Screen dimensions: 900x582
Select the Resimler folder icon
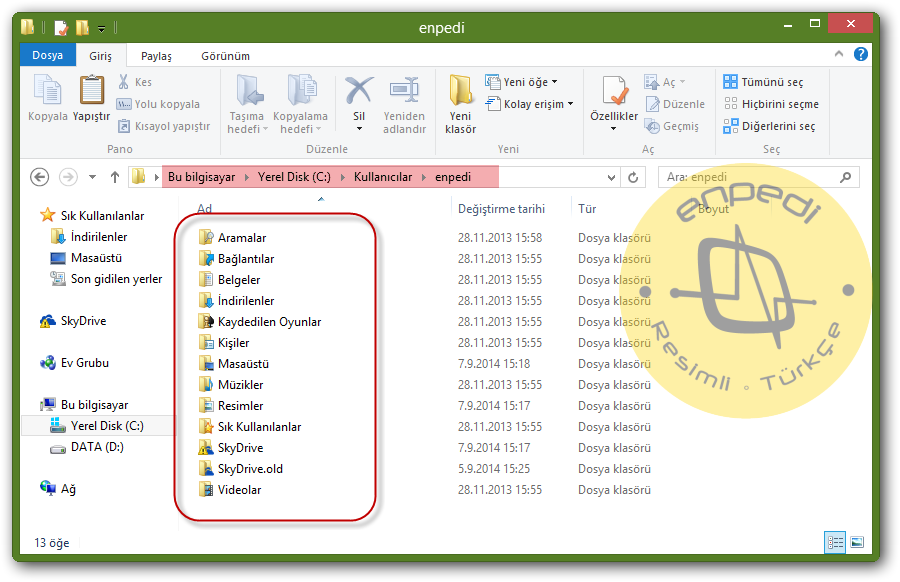click(205, 405)
